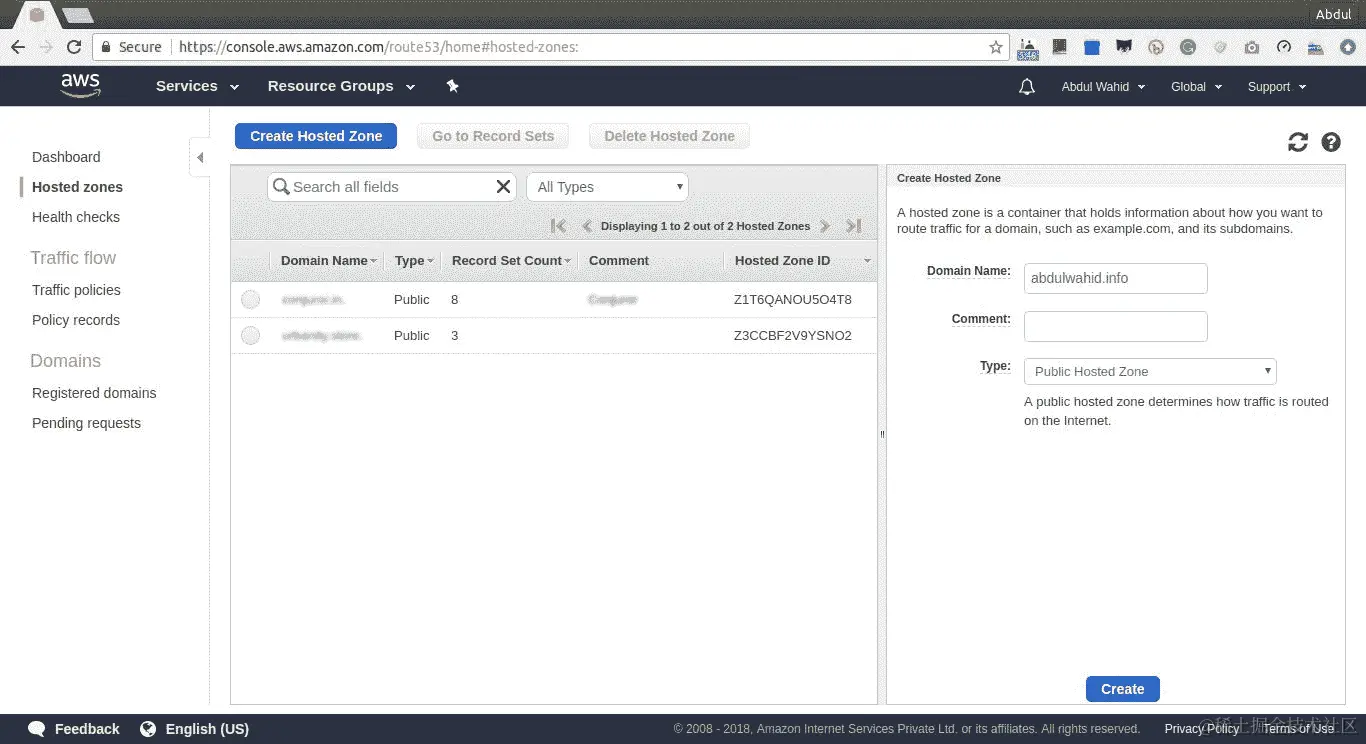This screenshot has width=1366, height=744.
Task: Open the Public Hosted Zone type dropdown
Action: pos(1150,371)
